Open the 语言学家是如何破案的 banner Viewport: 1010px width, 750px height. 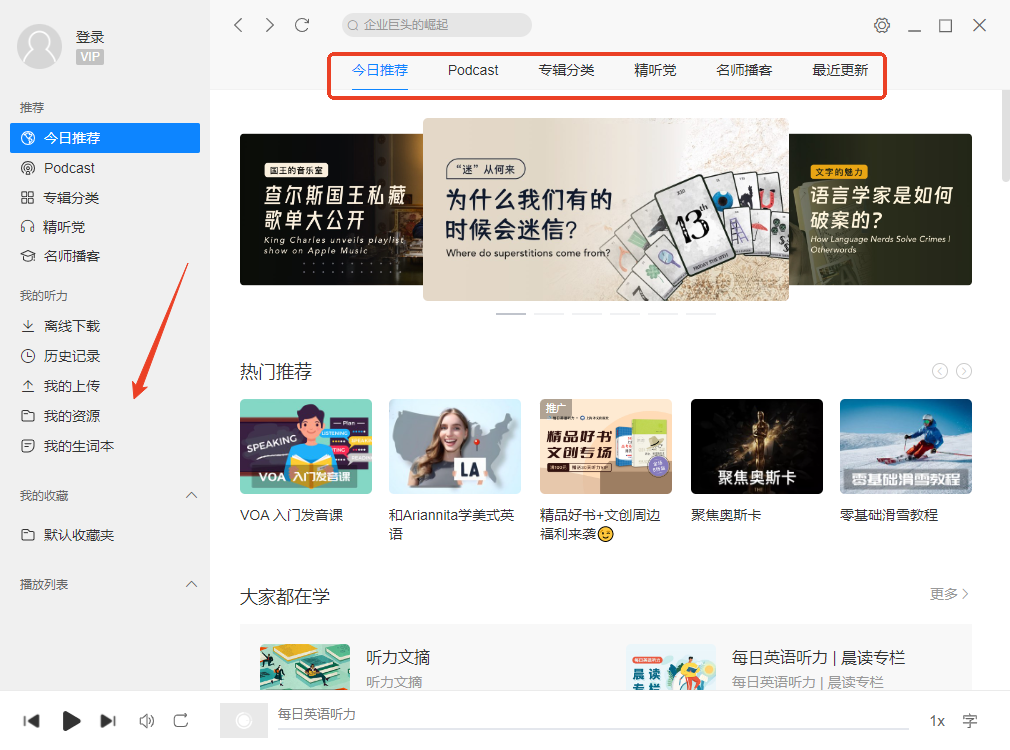click(880, 209)
